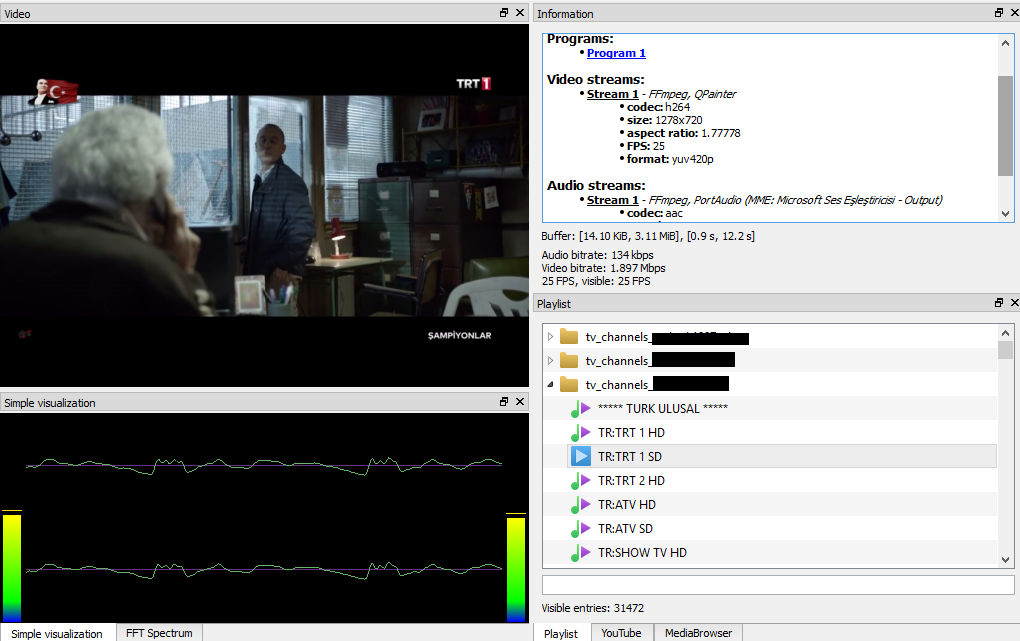Image resolution: width=1020 pixels, height=641 pixels.
Task: Float the Simple visualization panel
Action: pos(503,402)
